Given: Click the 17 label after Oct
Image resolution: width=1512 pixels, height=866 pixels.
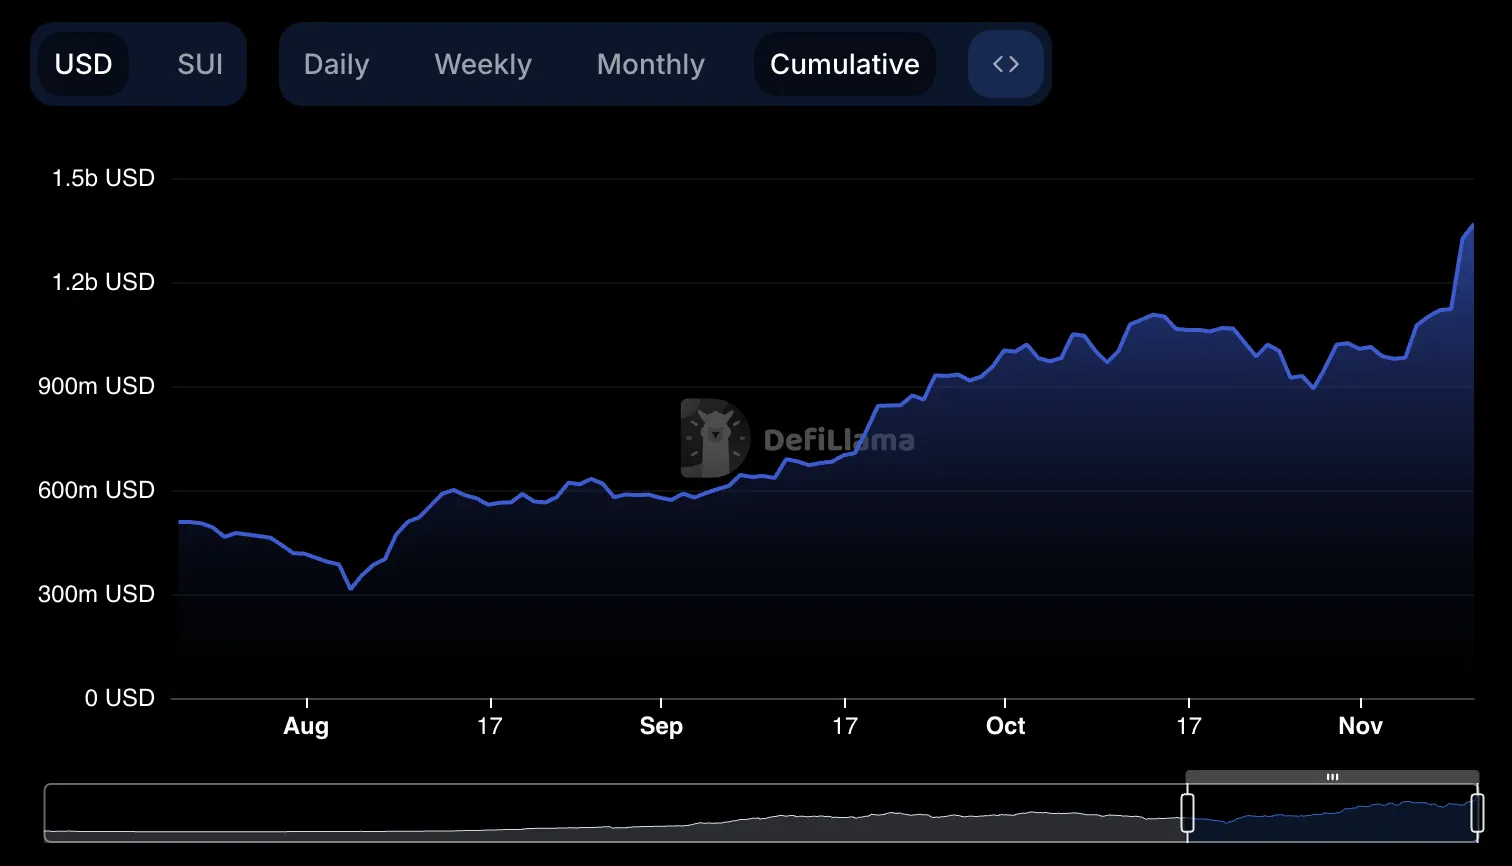Looking at the screenshot, I should (1188, 726).
